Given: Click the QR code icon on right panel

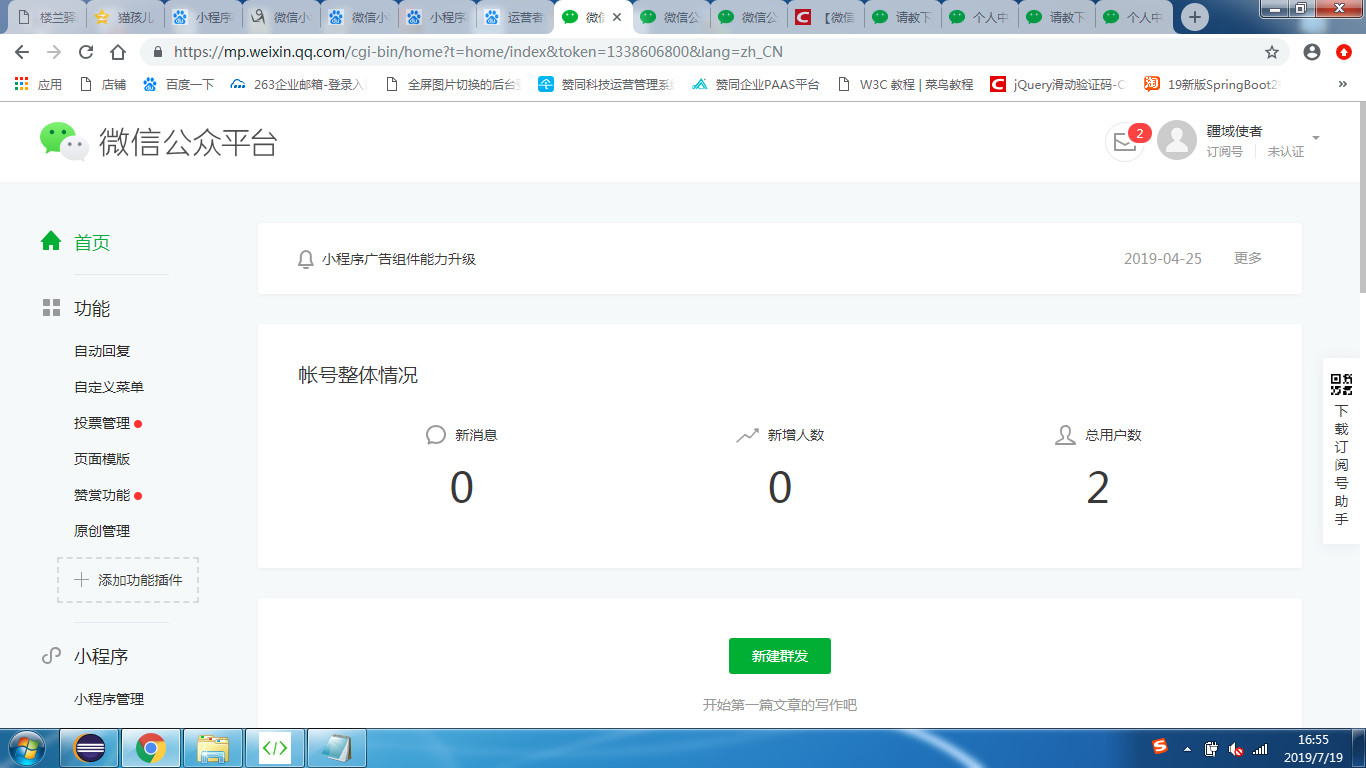Looking at the screenshot, I should pyautogui.click(x=1341, y=384).
